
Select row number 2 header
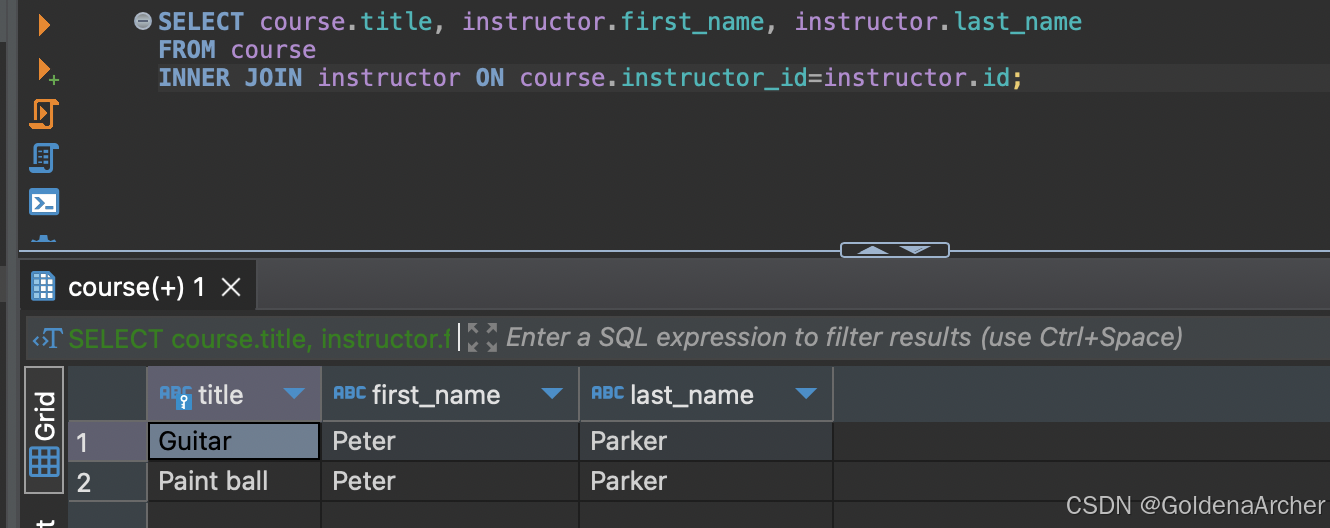(107, 481)
